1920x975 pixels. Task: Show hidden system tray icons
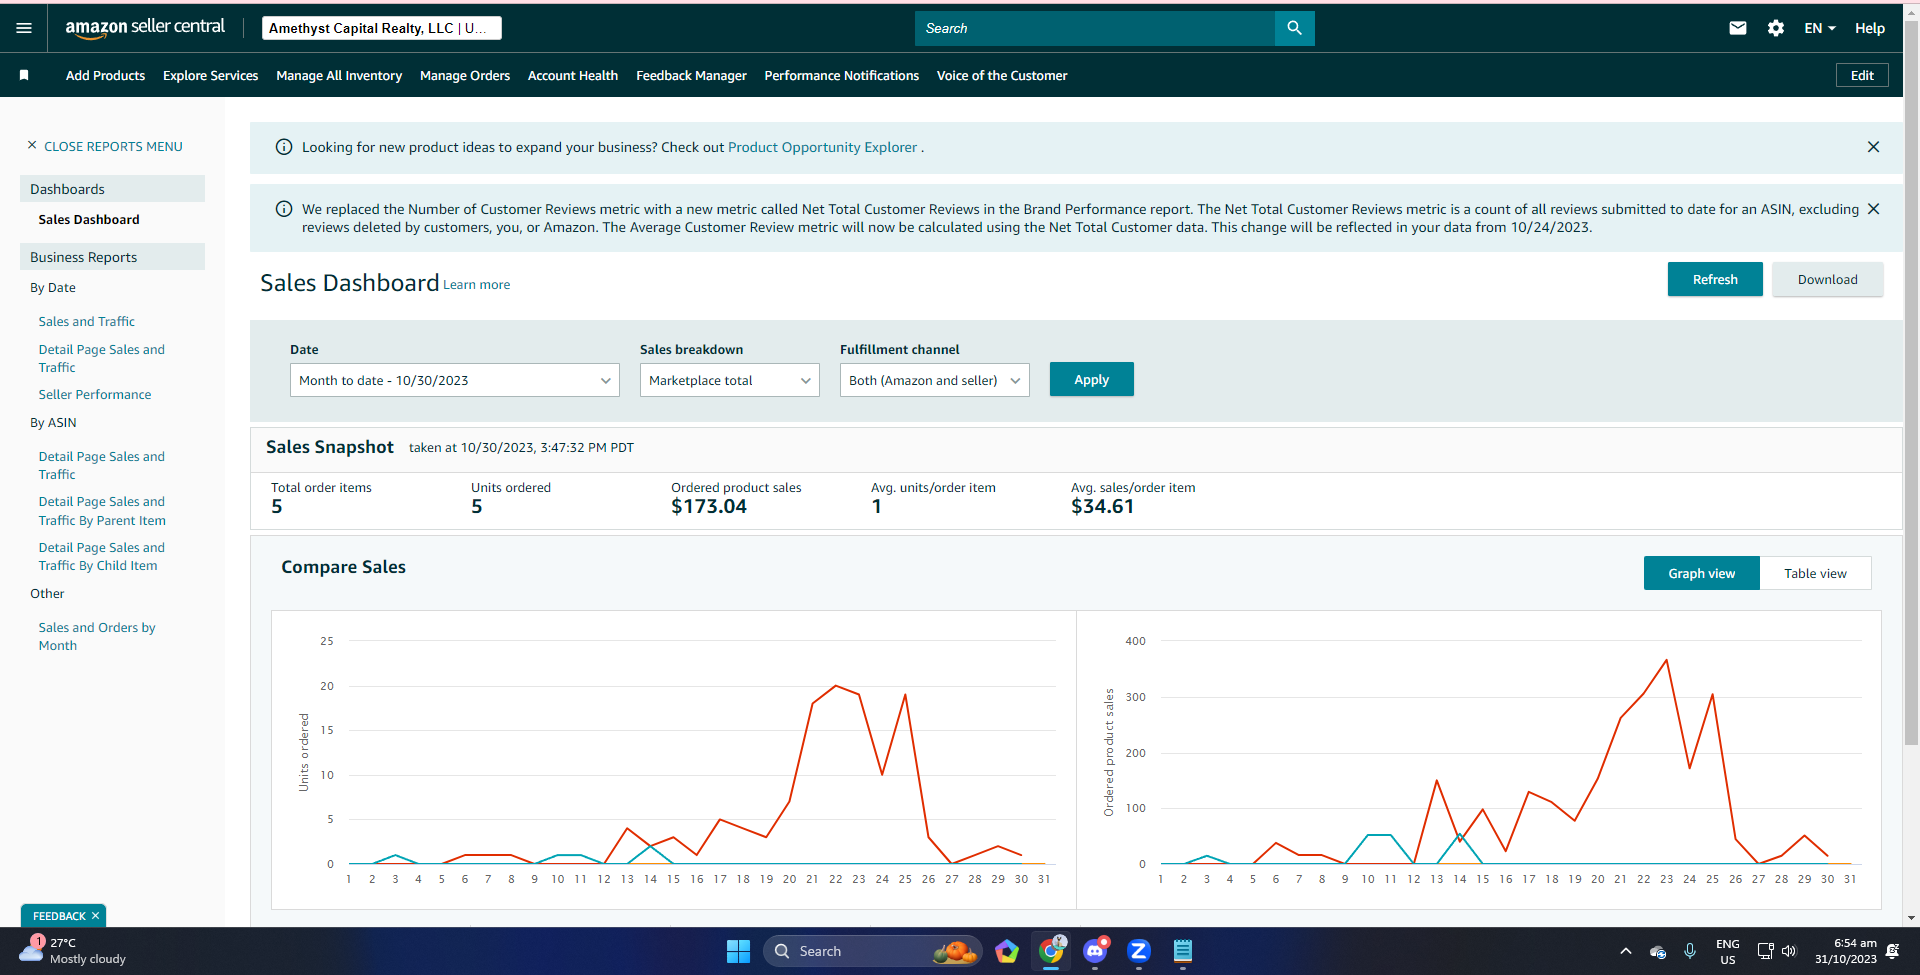tap(1625, 951)
